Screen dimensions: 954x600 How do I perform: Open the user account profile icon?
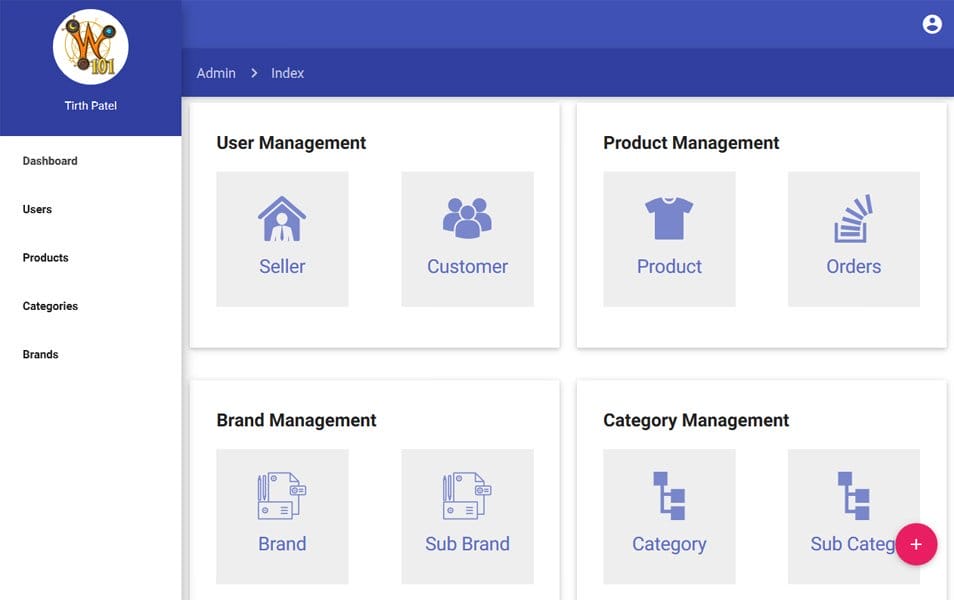932,24
